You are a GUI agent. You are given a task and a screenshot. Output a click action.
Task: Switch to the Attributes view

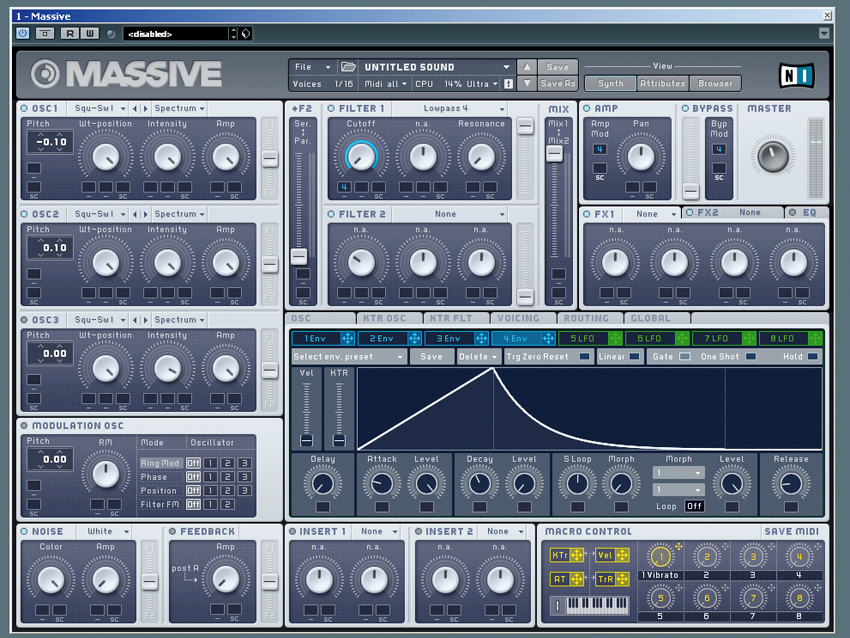point(662,83)
